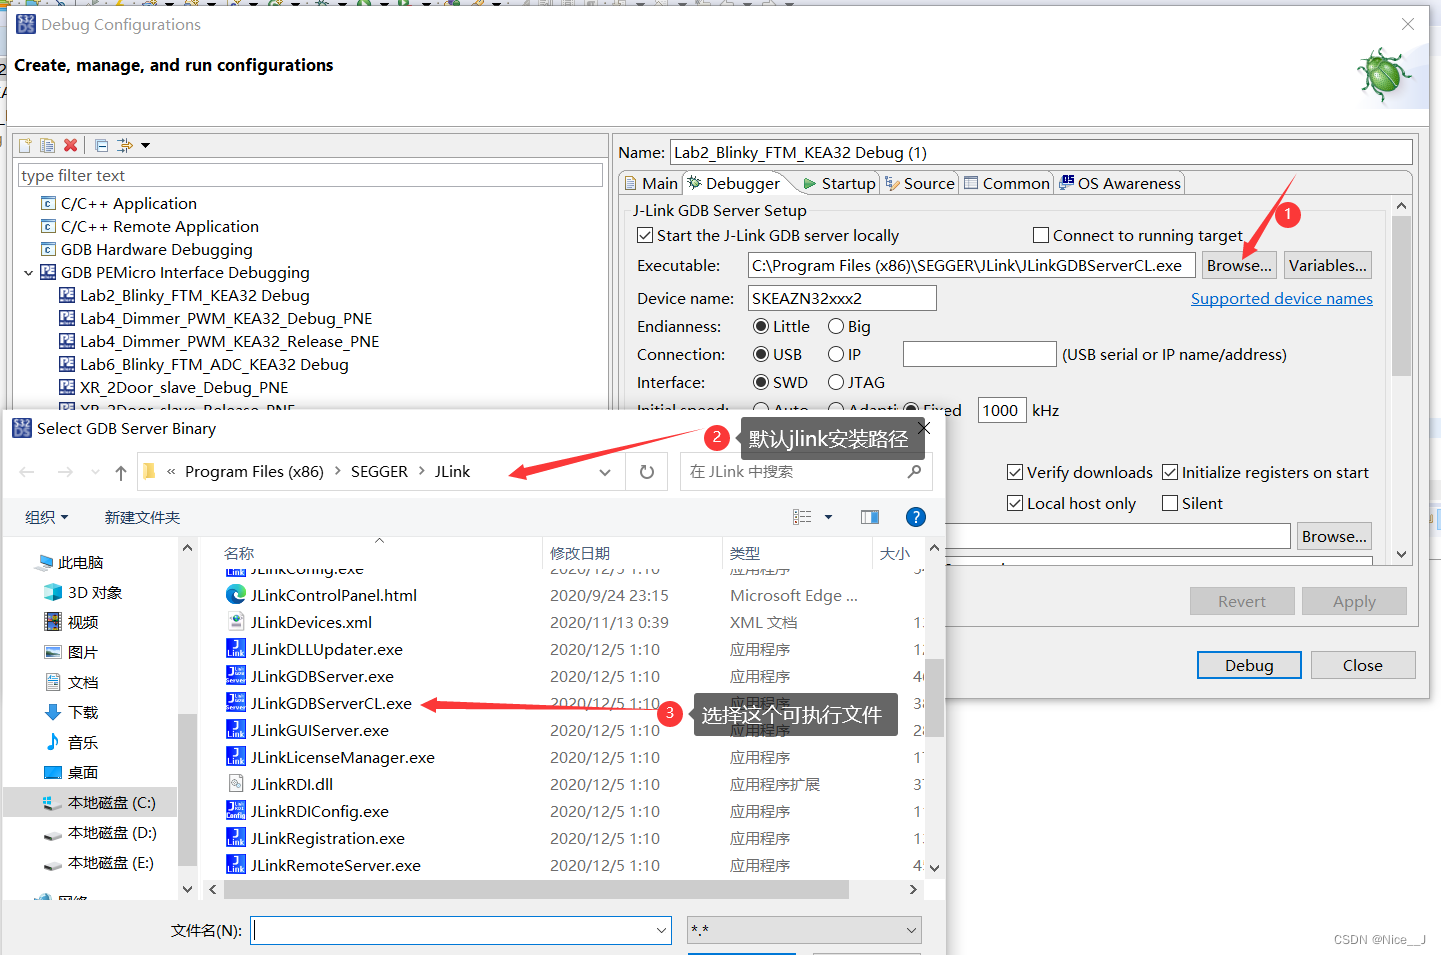Toggle Start the J-Link GDB server locally

pos(645,235)
